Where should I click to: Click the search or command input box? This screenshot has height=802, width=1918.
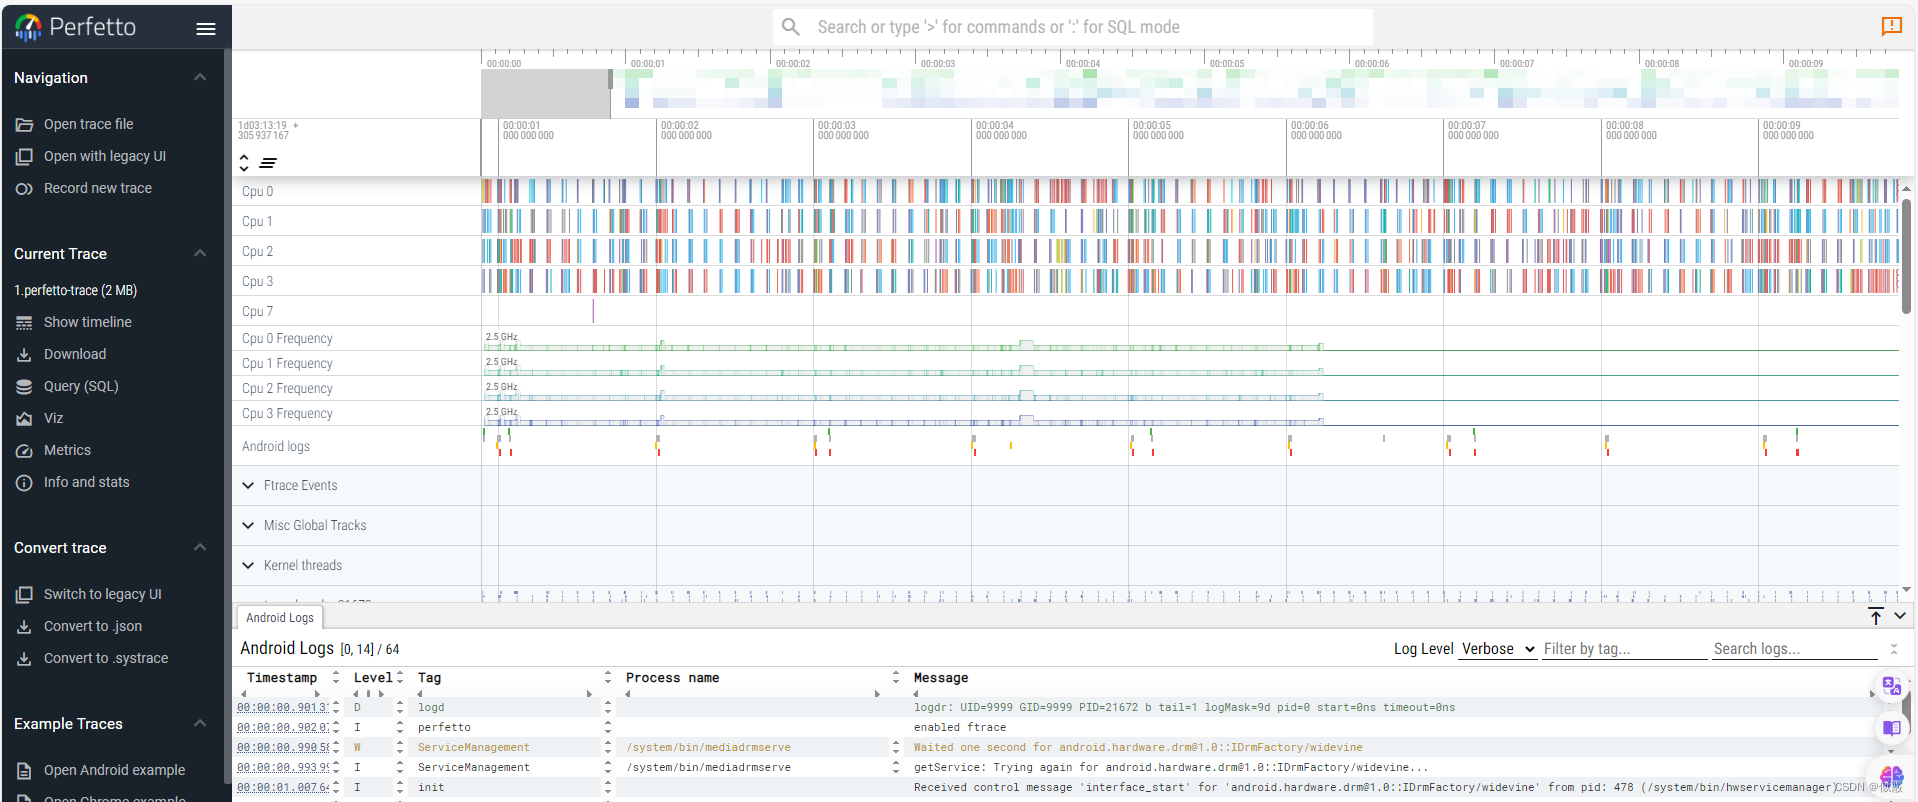1072,27
